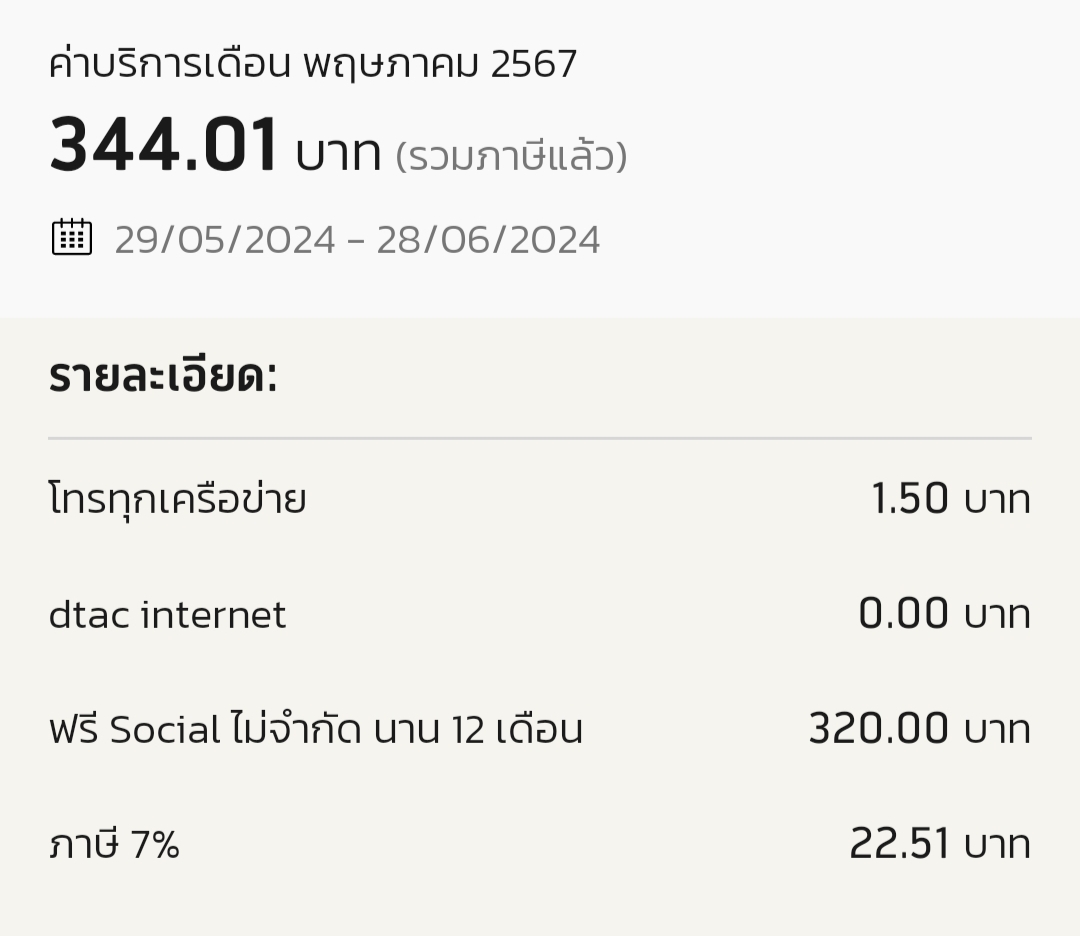1080x936 pixels.
Task: Tap the divider line under details heading
Action: coord(540,437)
